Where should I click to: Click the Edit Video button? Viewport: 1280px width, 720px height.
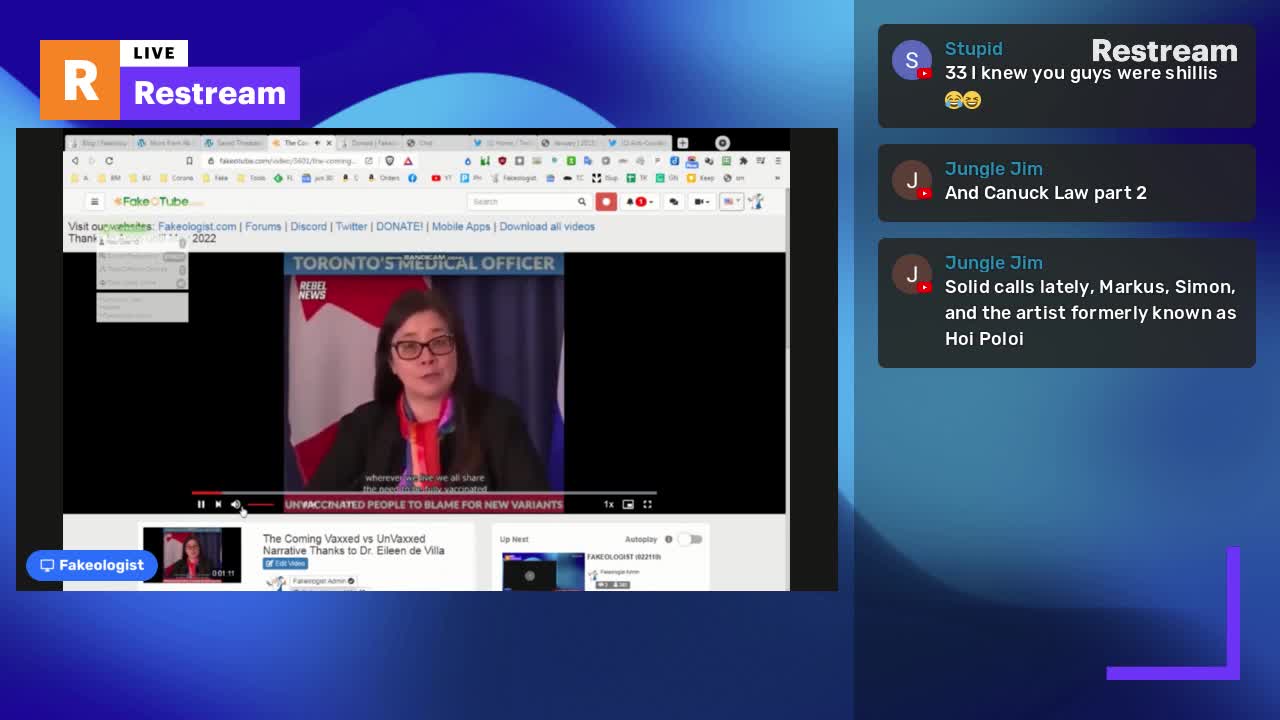click(x=285, y=564)
